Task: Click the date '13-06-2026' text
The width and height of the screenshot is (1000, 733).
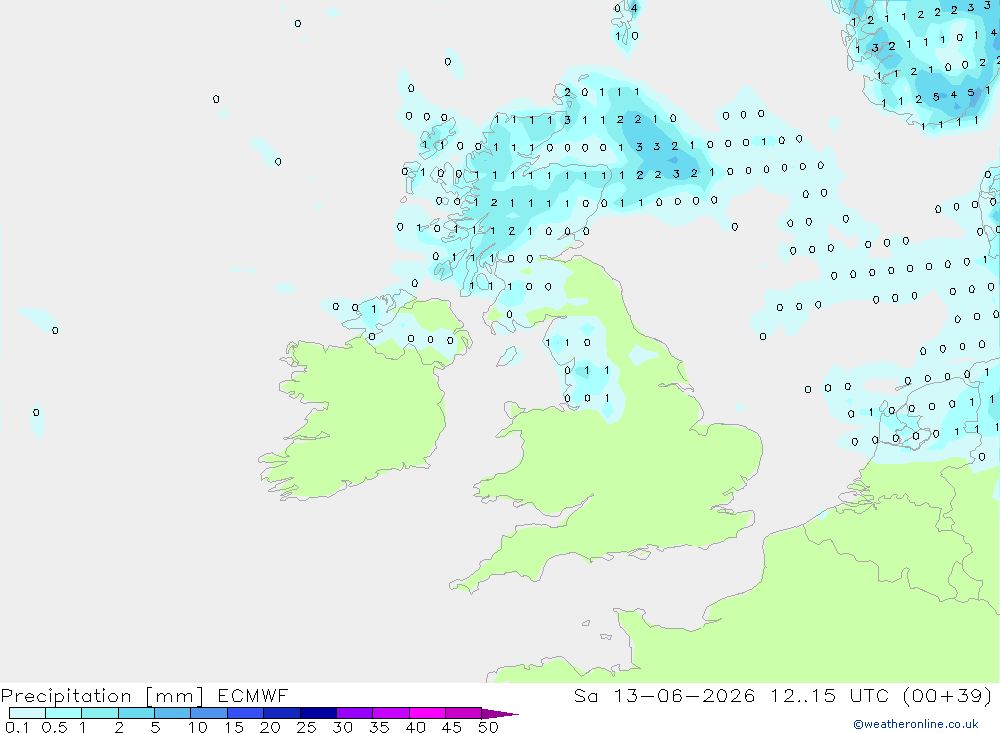Action: point(684,695)
